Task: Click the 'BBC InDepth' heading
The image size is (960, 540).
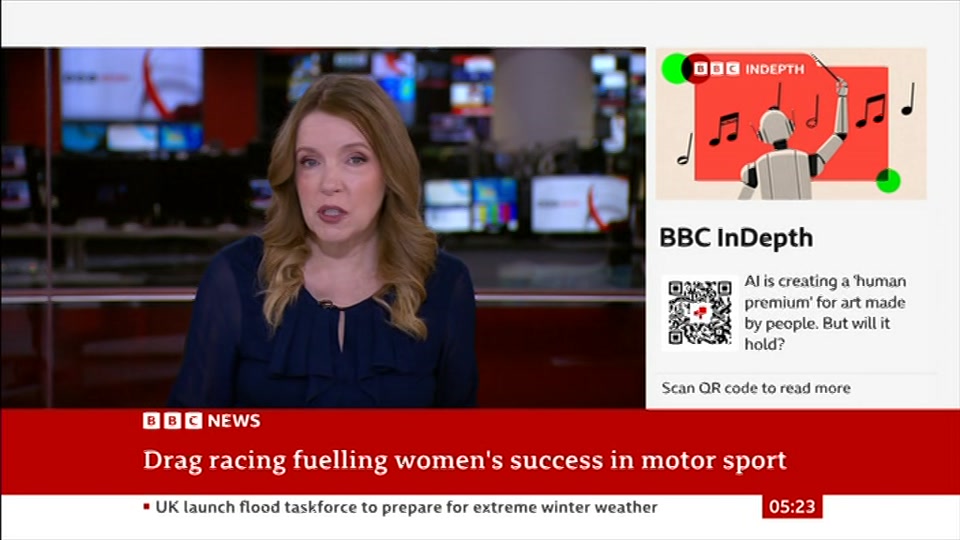Action: tap(736, 238)
